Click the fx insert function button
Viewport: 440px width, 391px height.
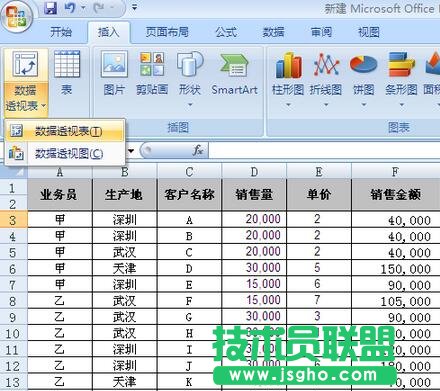198,151
